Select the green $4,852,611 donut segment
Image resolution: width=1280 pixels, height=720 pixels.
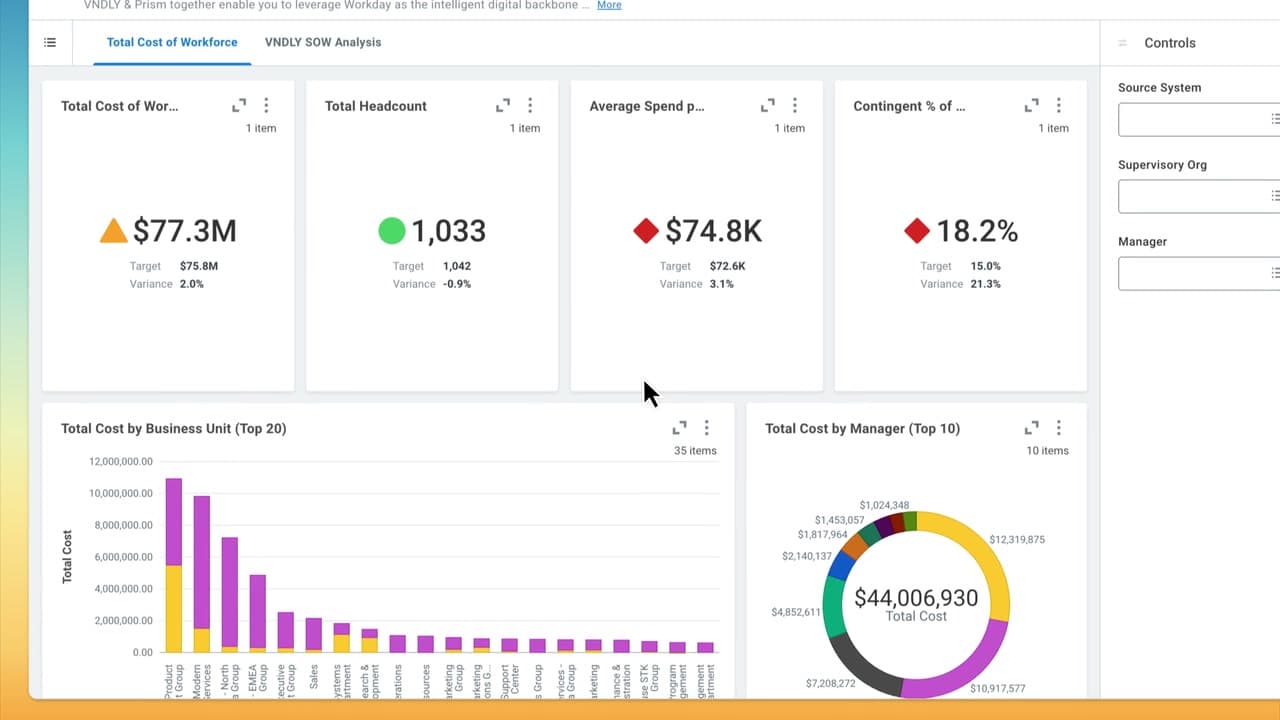[832, 607]
